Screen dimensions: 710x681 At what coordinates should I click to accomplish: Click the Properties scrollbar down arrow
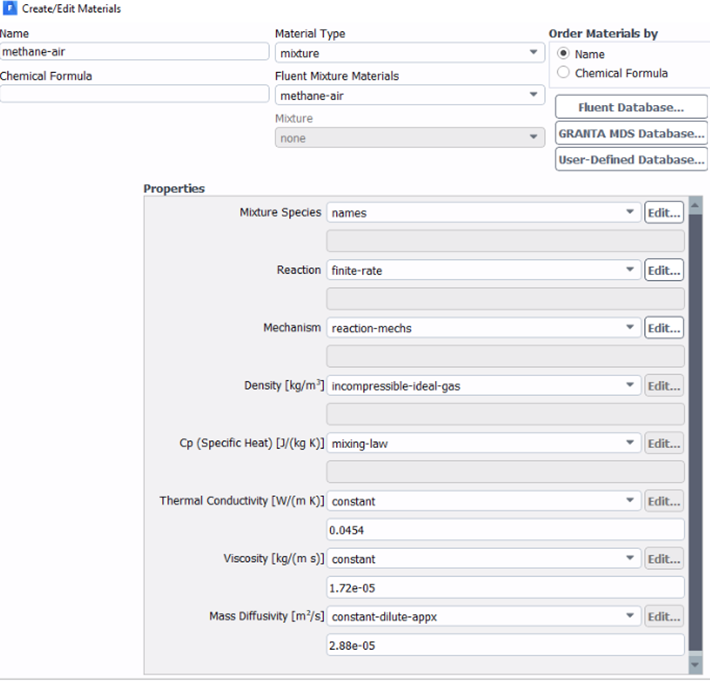pos(695,665)
